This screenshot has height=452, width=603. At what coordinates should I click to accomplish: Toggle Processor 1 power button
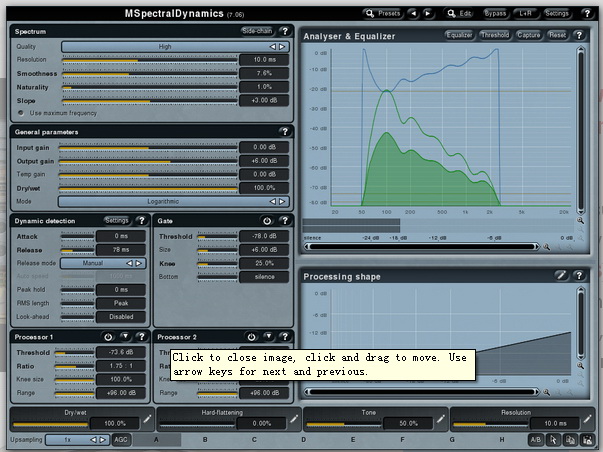click(108, 337)
